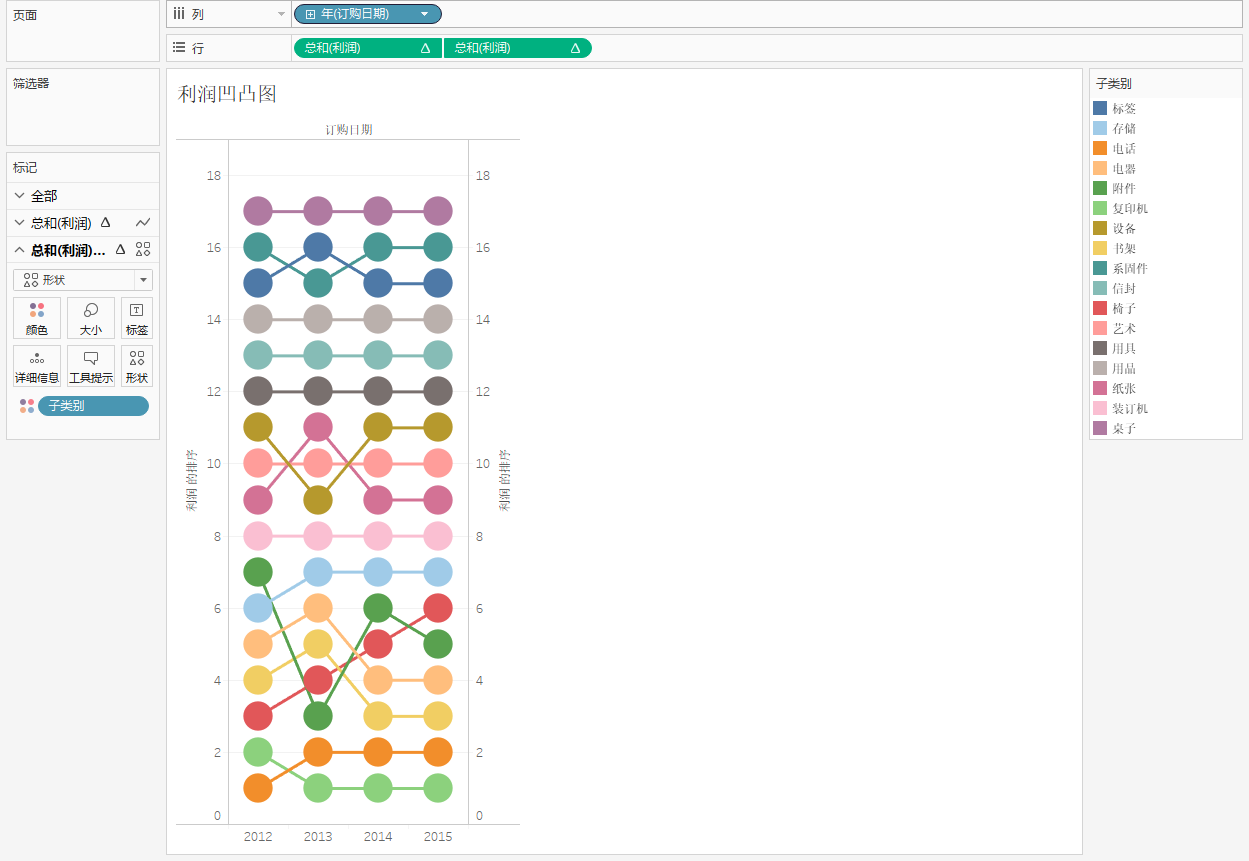Open the 大小 size card
The height and width of the screenshot is (861, 1249).
pyautogui.click(x=91, y=318)
